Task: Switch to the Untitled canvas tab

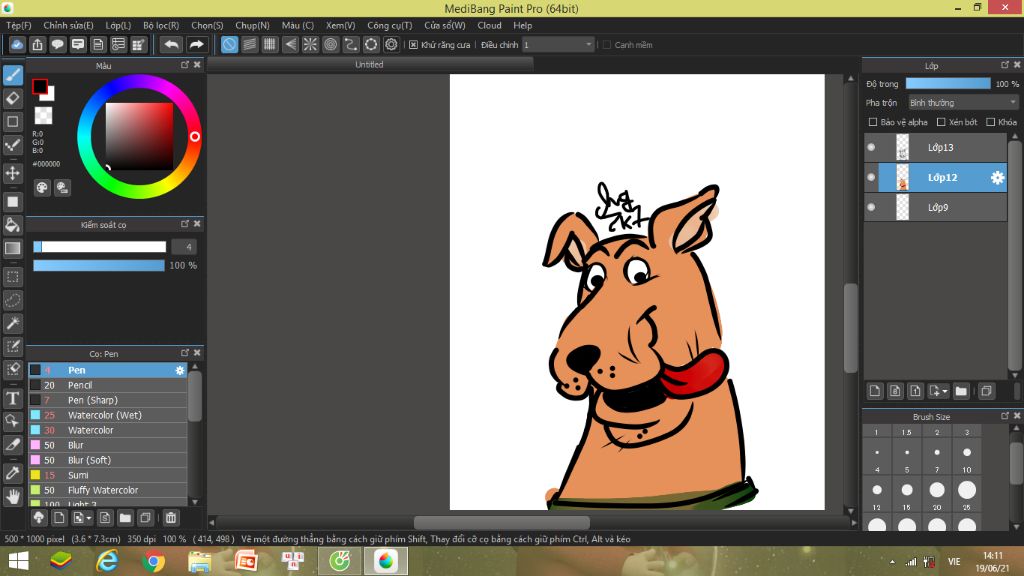Action: pyautogui.click(x=370, y=65)
